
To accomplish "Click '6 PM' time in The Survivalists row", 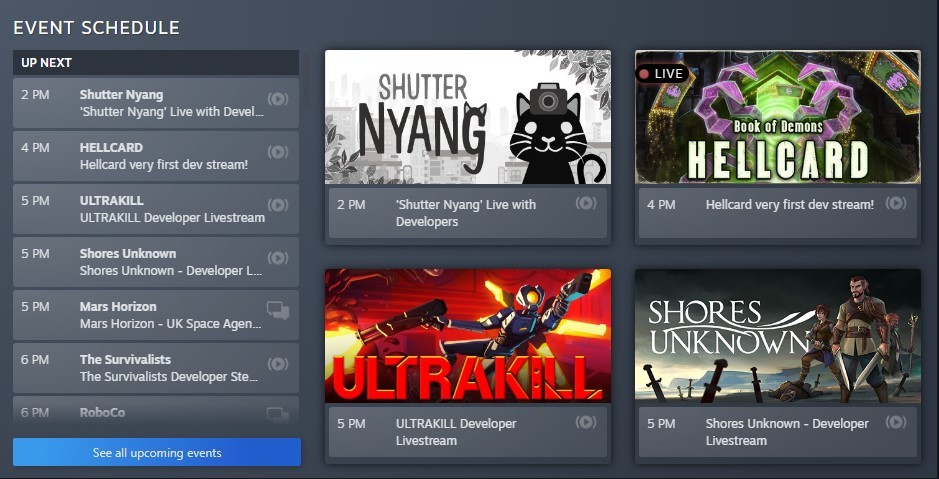I will tap(35, 359).
